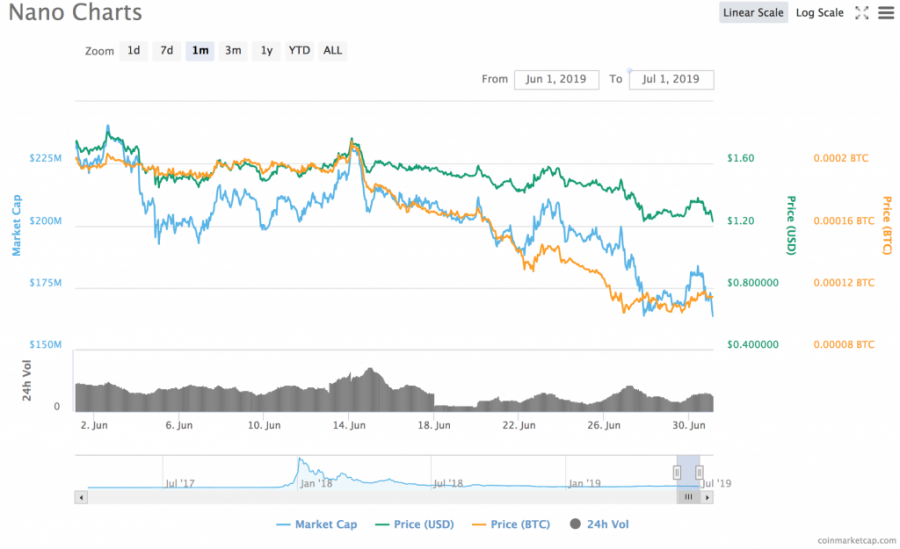Click the 14. Jun date label
The image size is (900, 549).
(349, 426)
